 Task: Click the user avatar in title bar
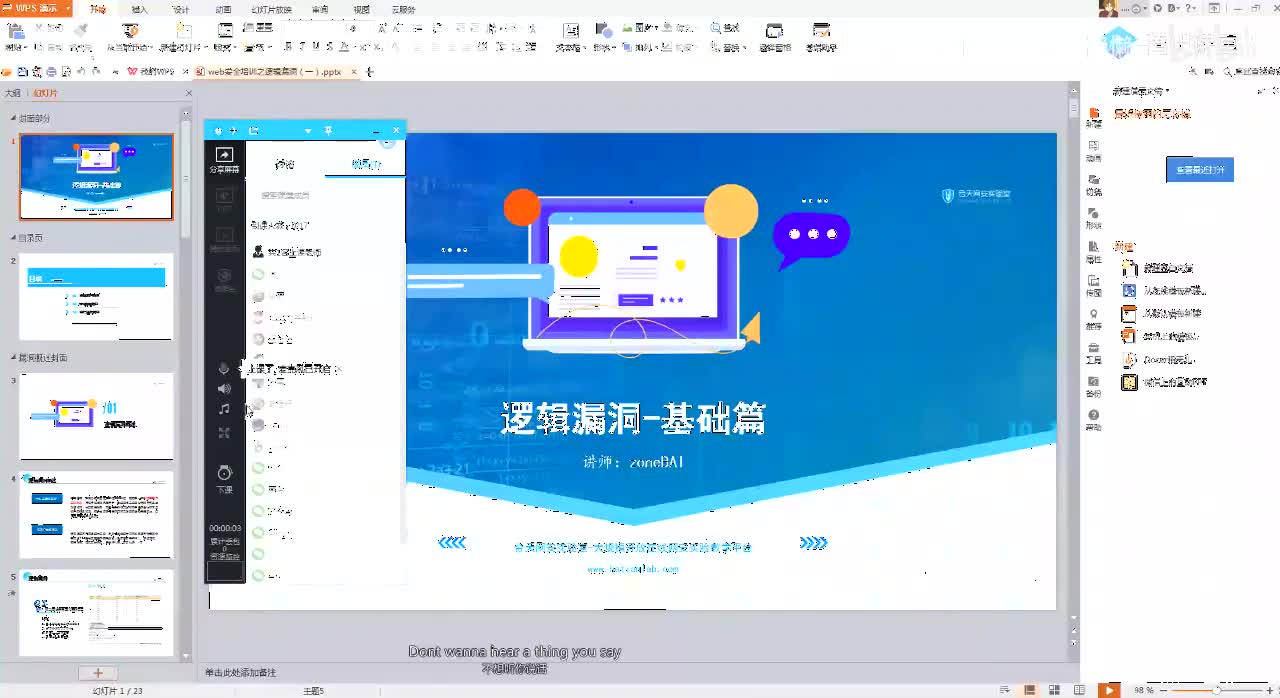tap(1108, 9)
